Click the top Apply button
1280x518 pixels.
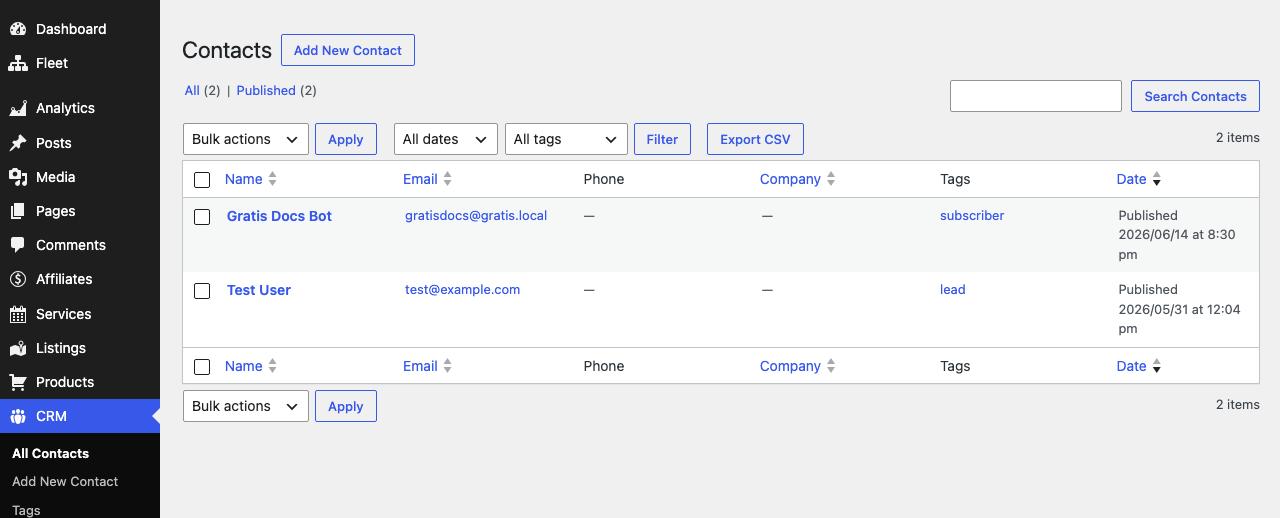tap(346, 139)
